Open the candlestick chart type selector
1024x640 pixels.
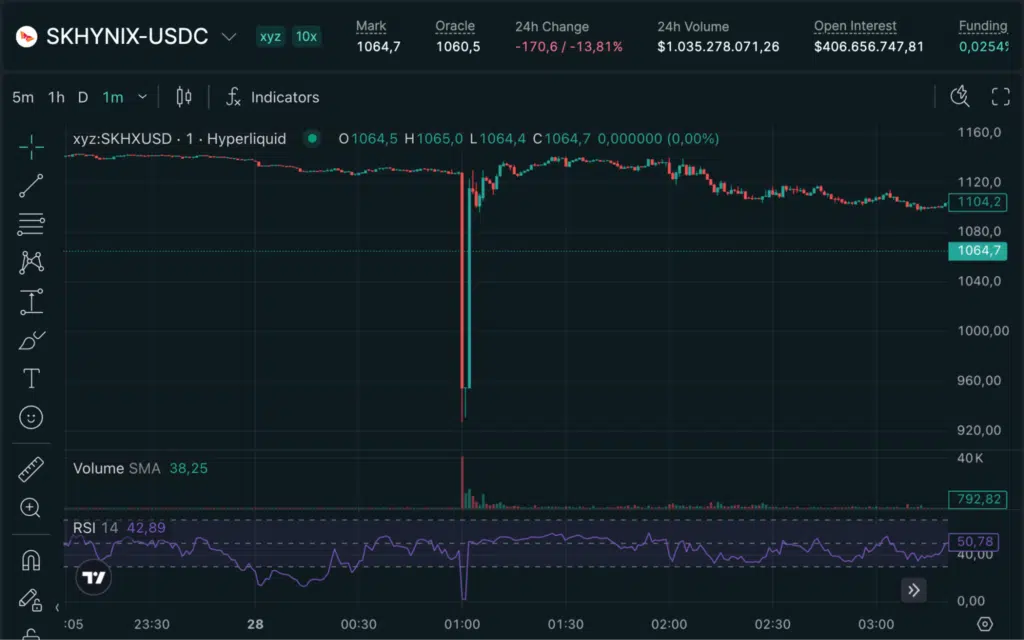184,97
